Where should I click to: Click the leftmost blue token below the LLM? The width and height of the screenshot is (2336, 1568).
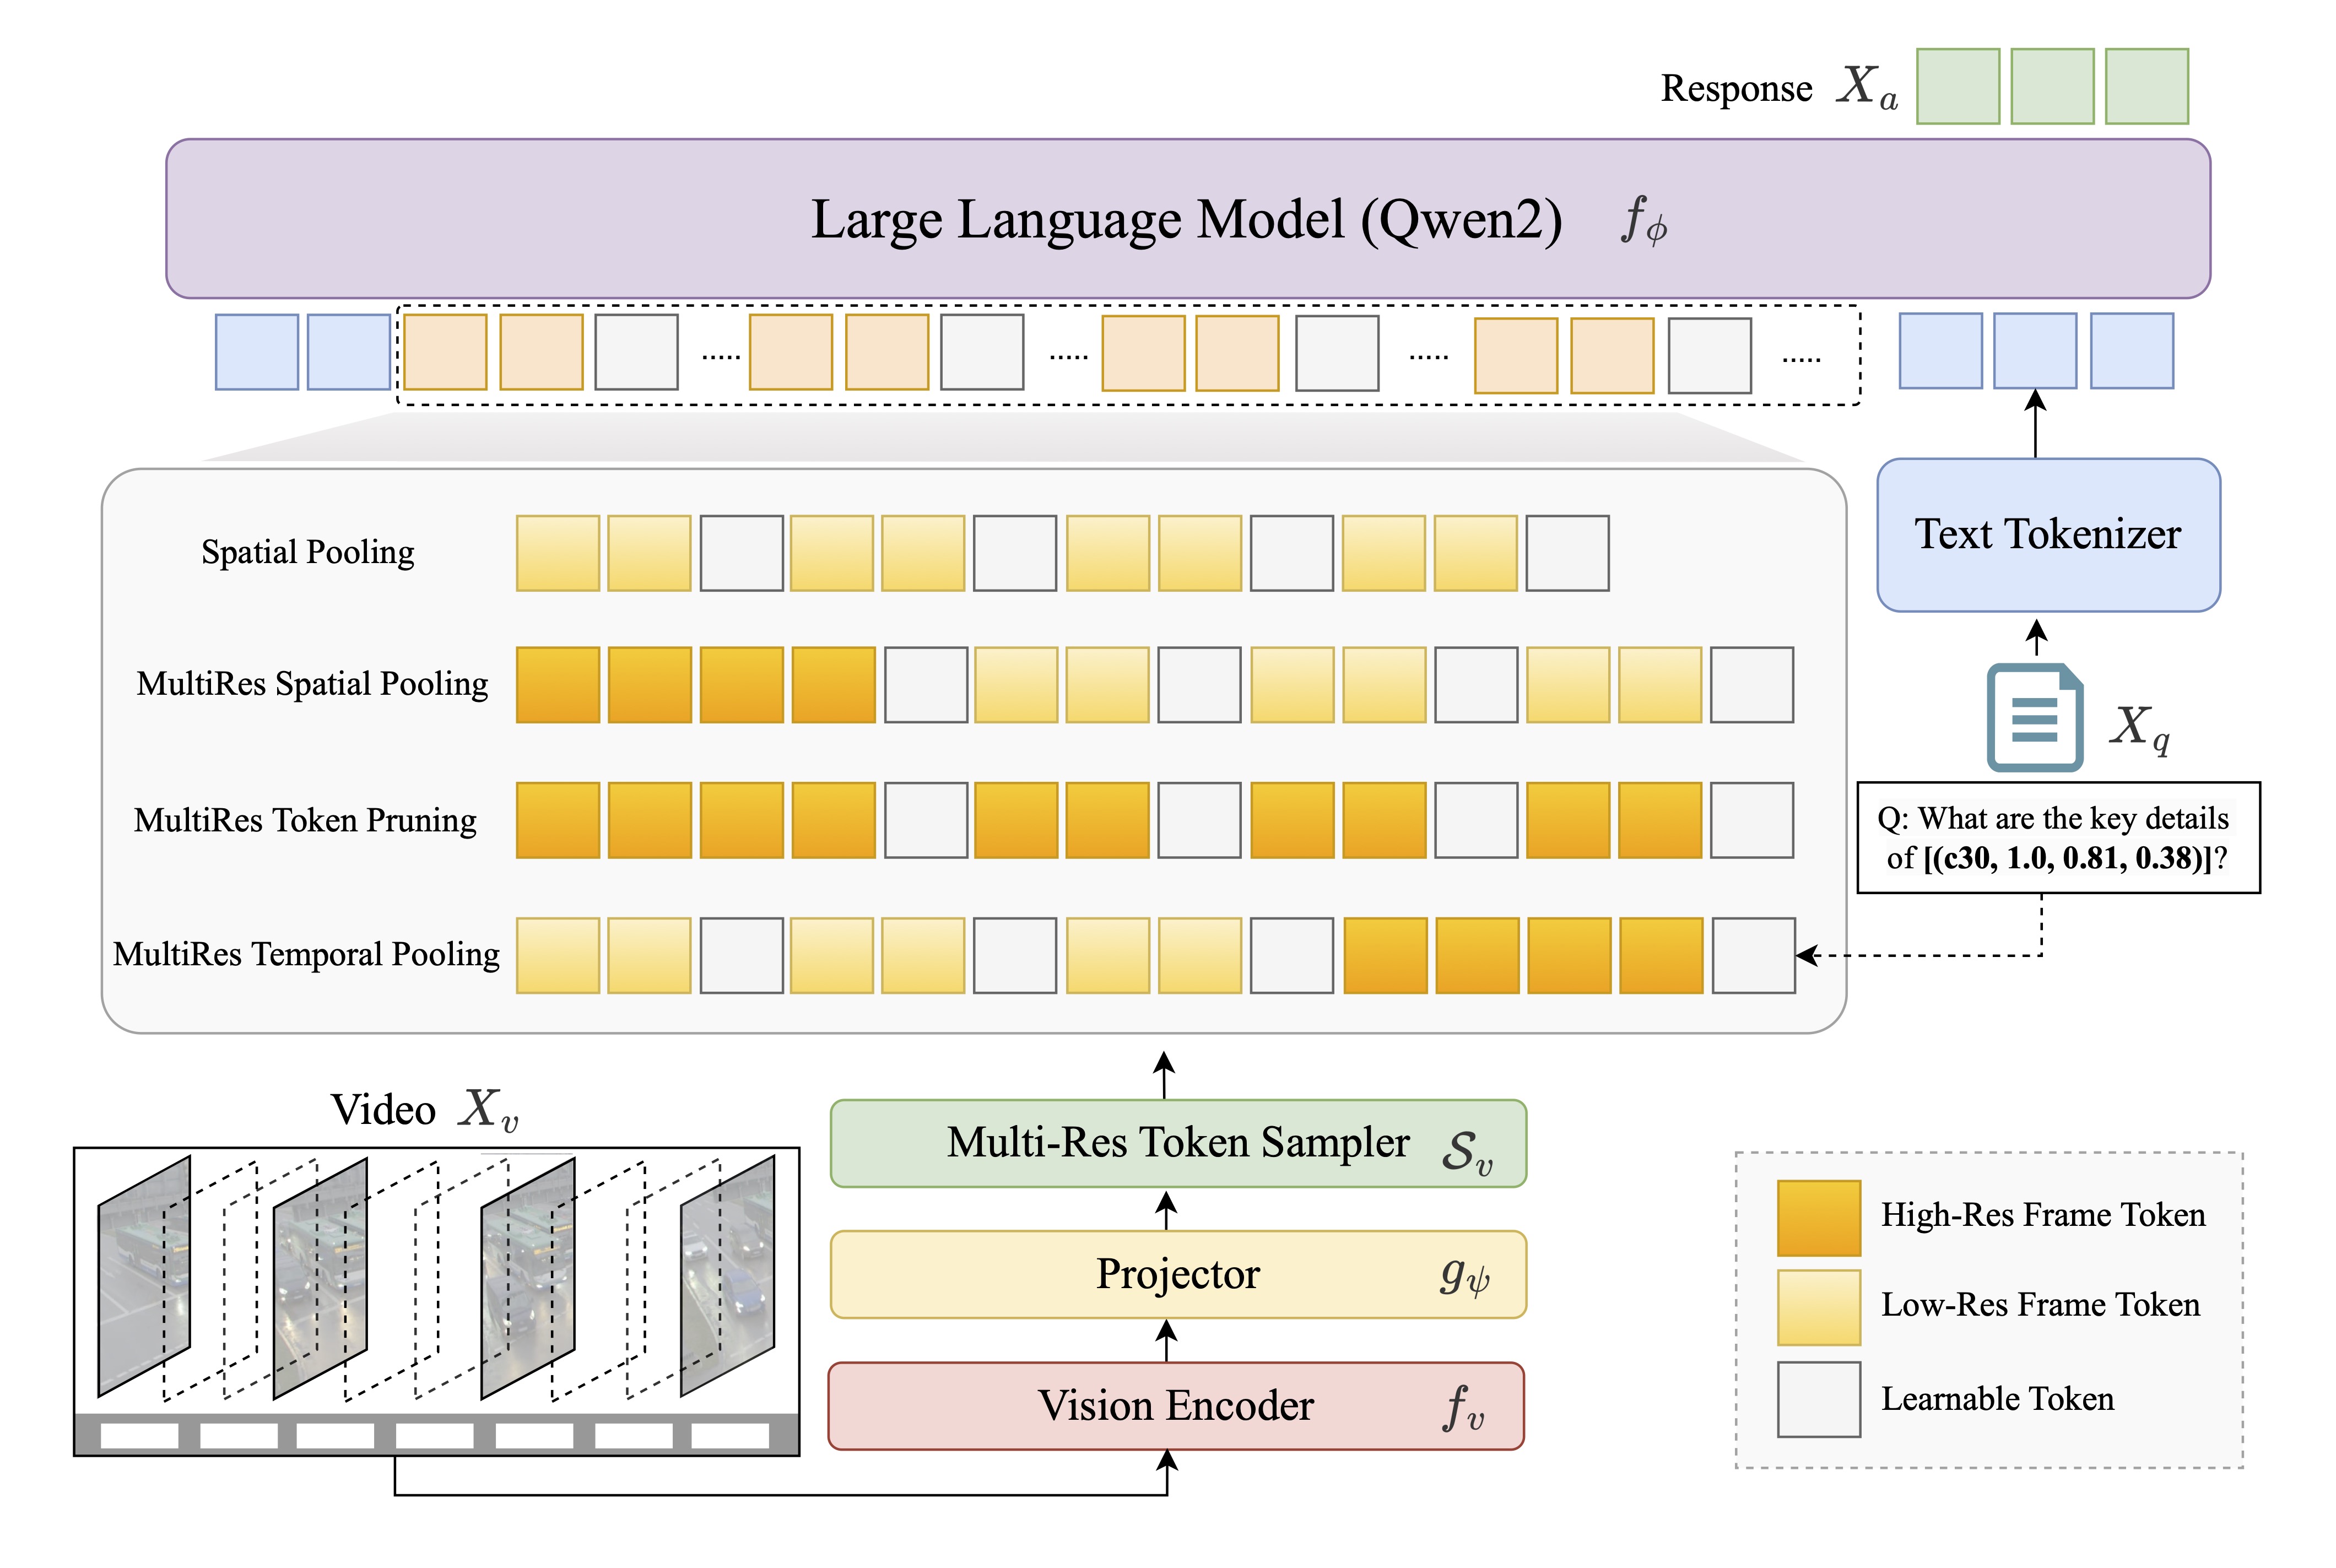256,352
